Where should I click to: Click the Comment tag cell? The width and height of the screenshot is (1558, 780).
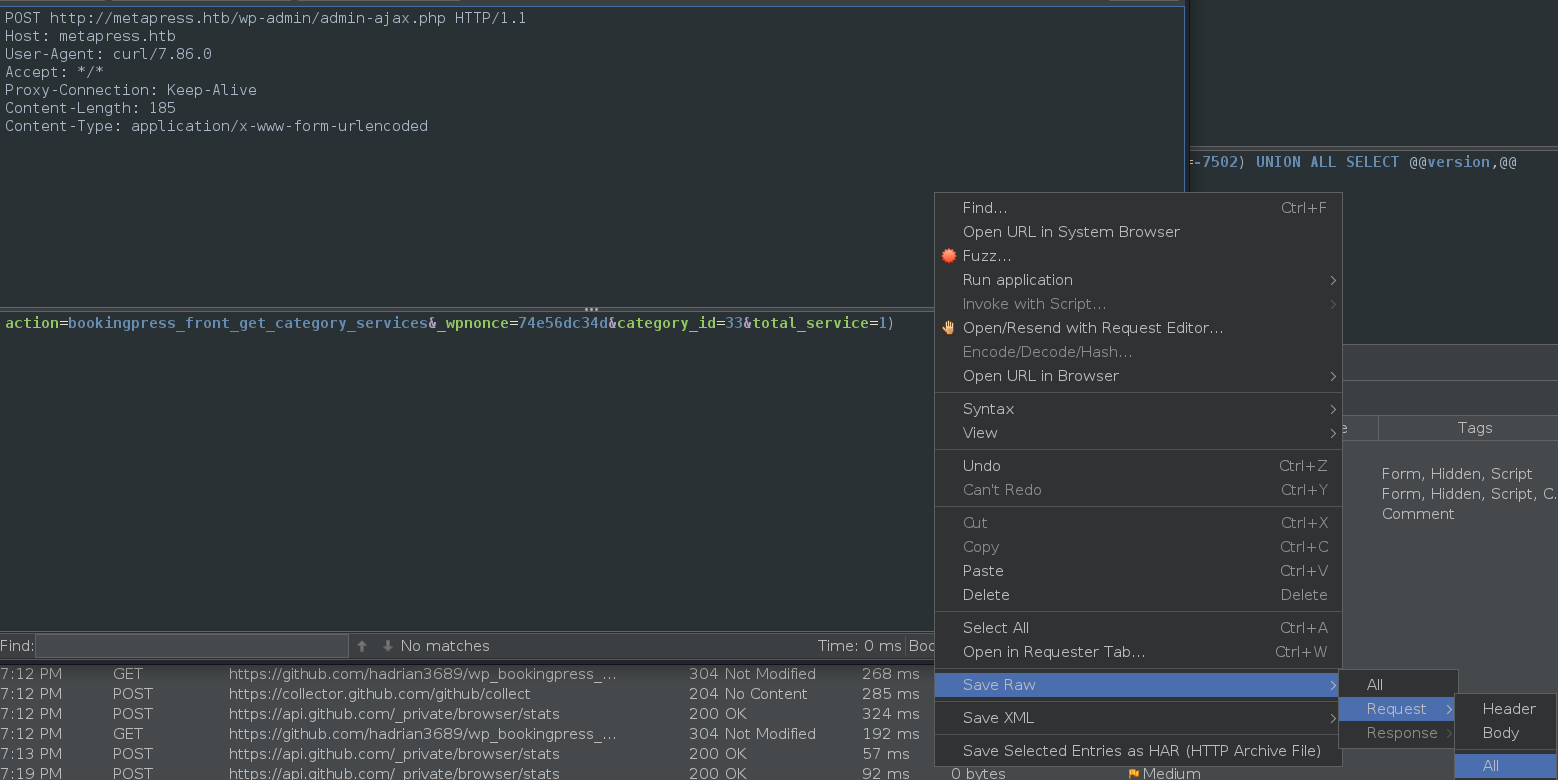tap(1418, 514)
